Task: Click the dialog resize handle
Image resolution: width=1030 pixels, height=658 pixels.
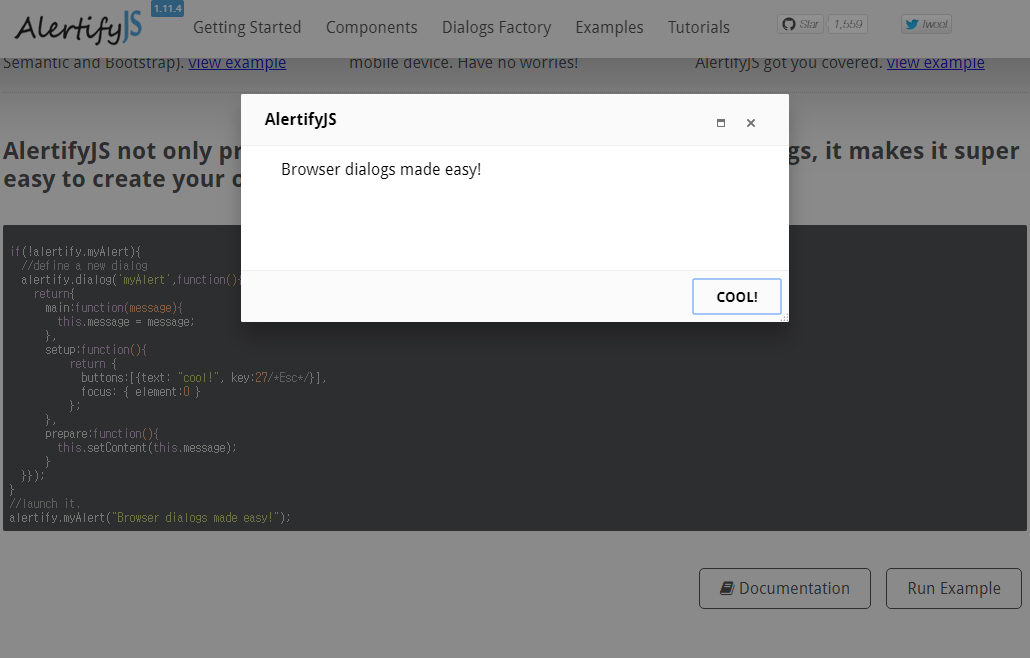Action: tap(784, 318)
